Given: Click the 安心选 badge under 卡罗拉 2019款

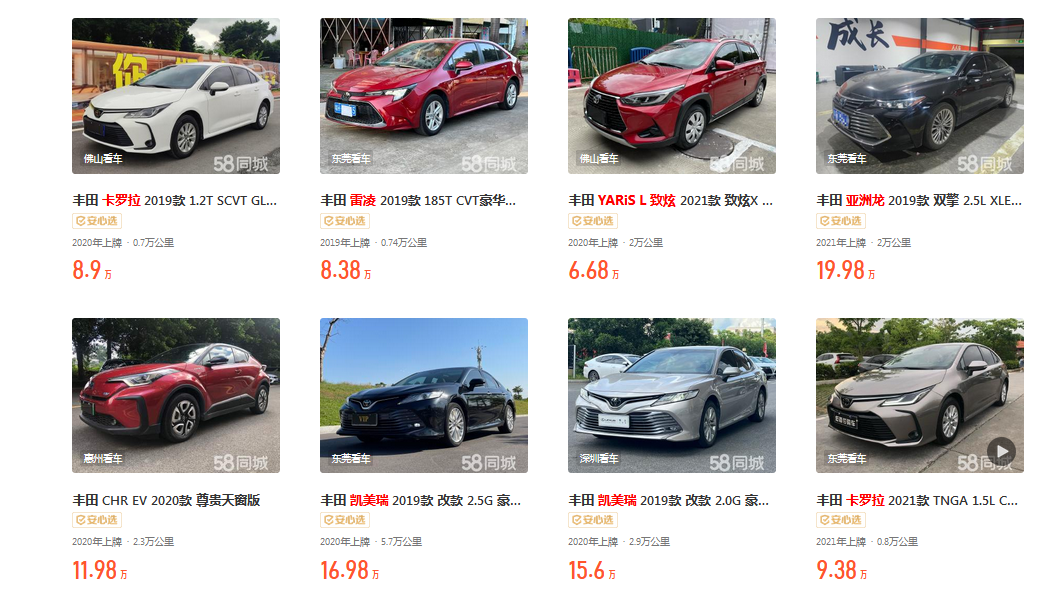Looking at the screenshot, I should (x=97, y=221).
